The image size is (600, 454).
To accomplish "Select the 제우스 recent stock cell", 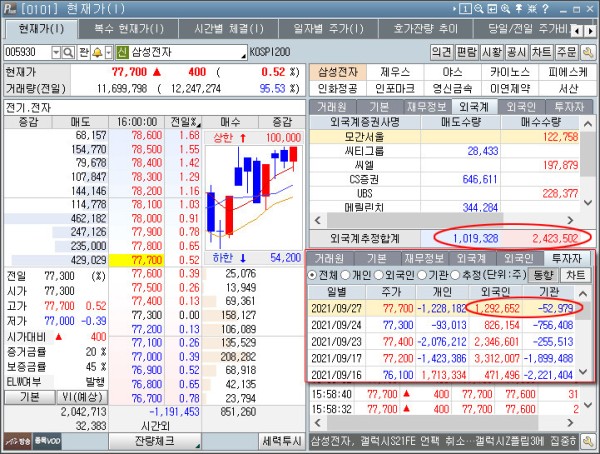I will [x=395, y=72].
